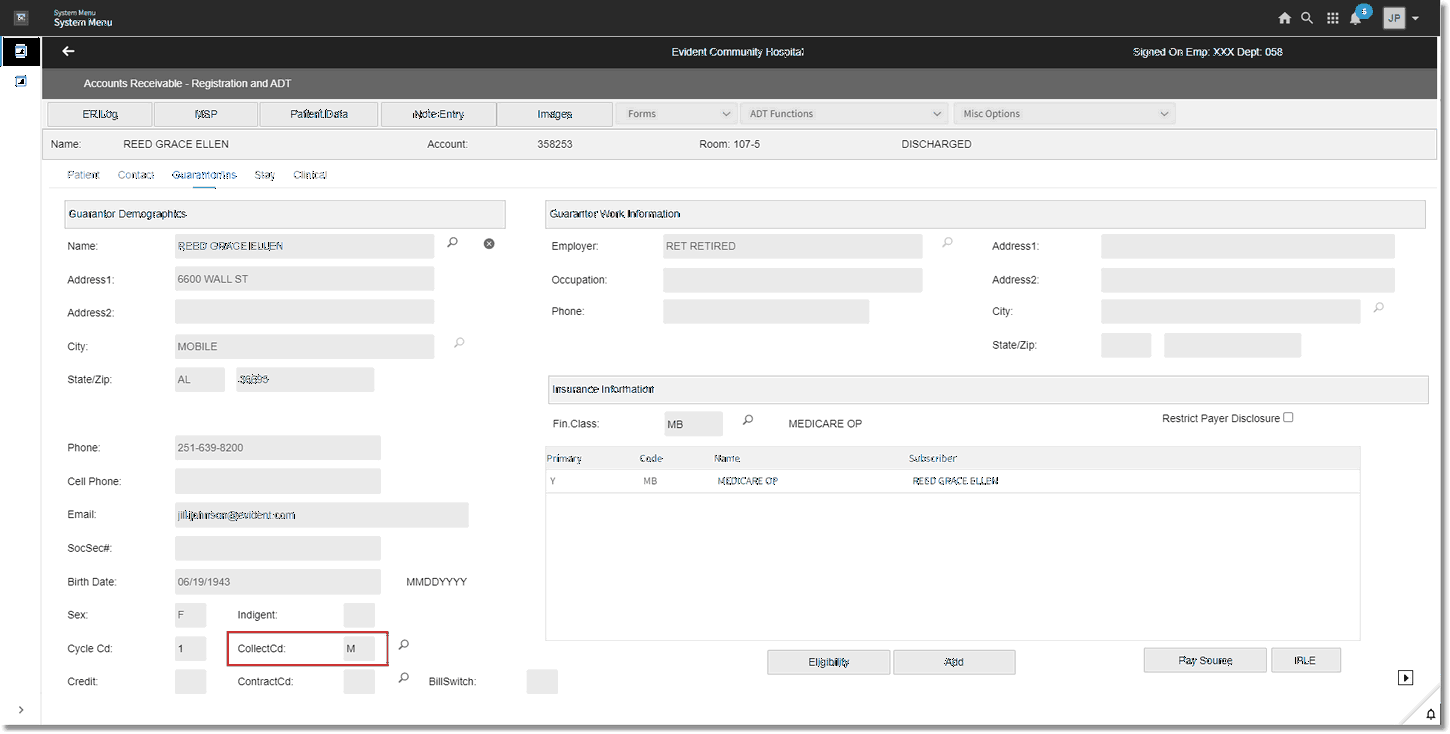View notifications bell icon
The width and height of the screenshot is (1450, 734).
[1356, 19]
